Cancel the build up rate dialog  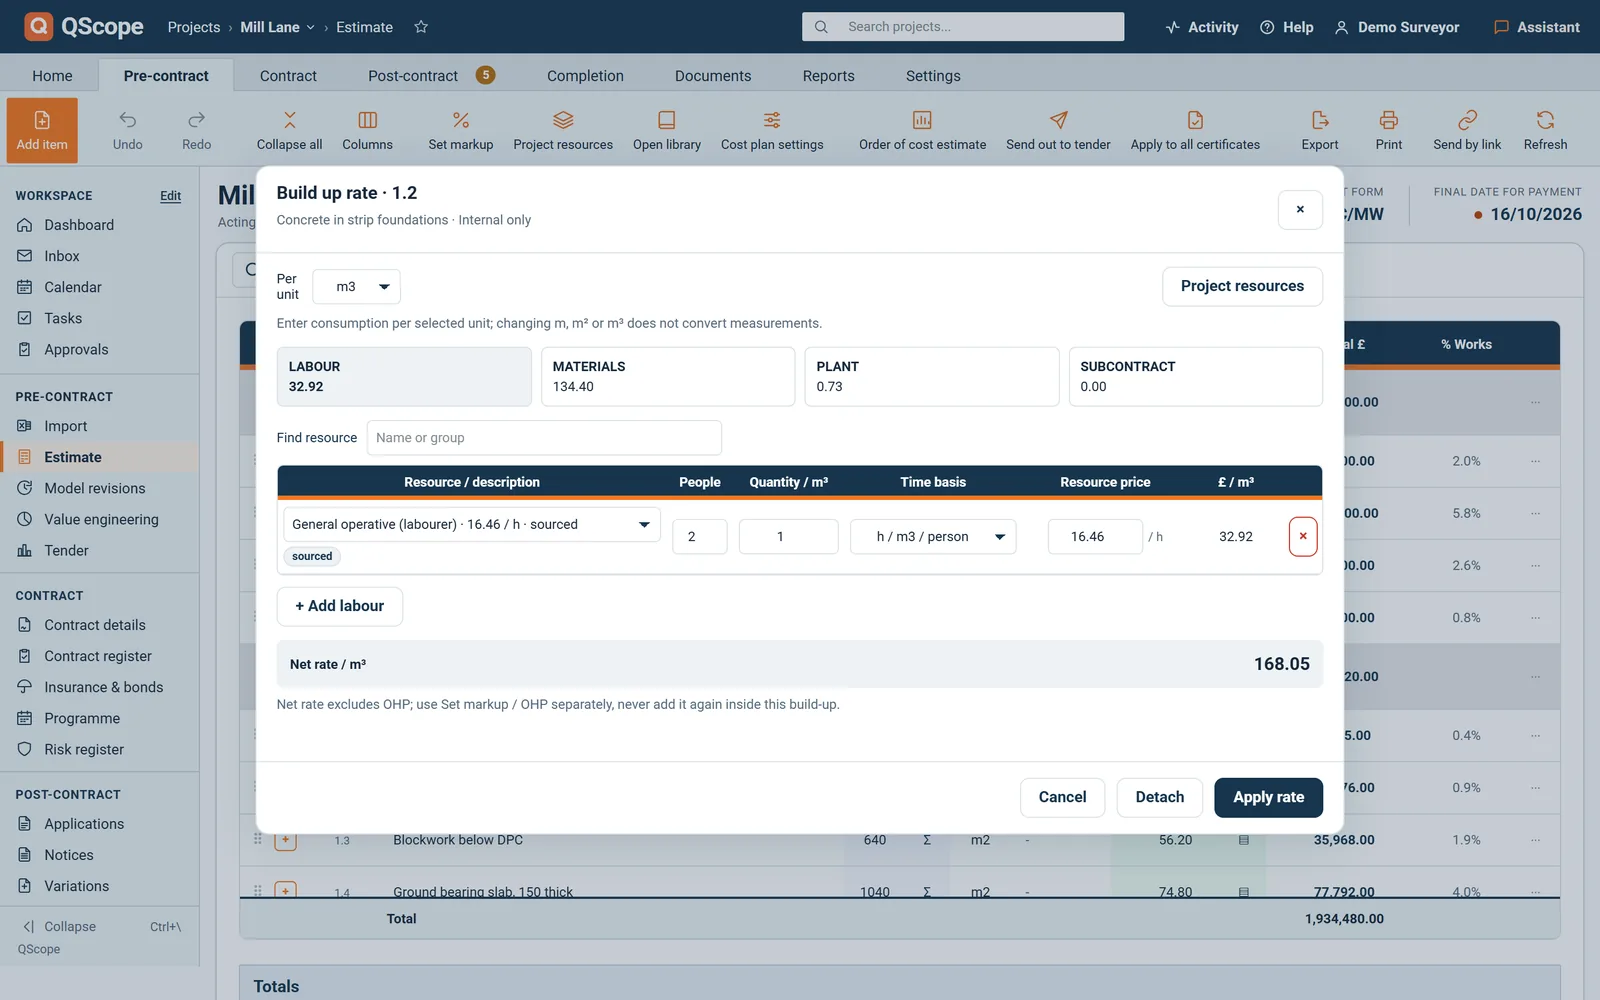(1062, 798)
